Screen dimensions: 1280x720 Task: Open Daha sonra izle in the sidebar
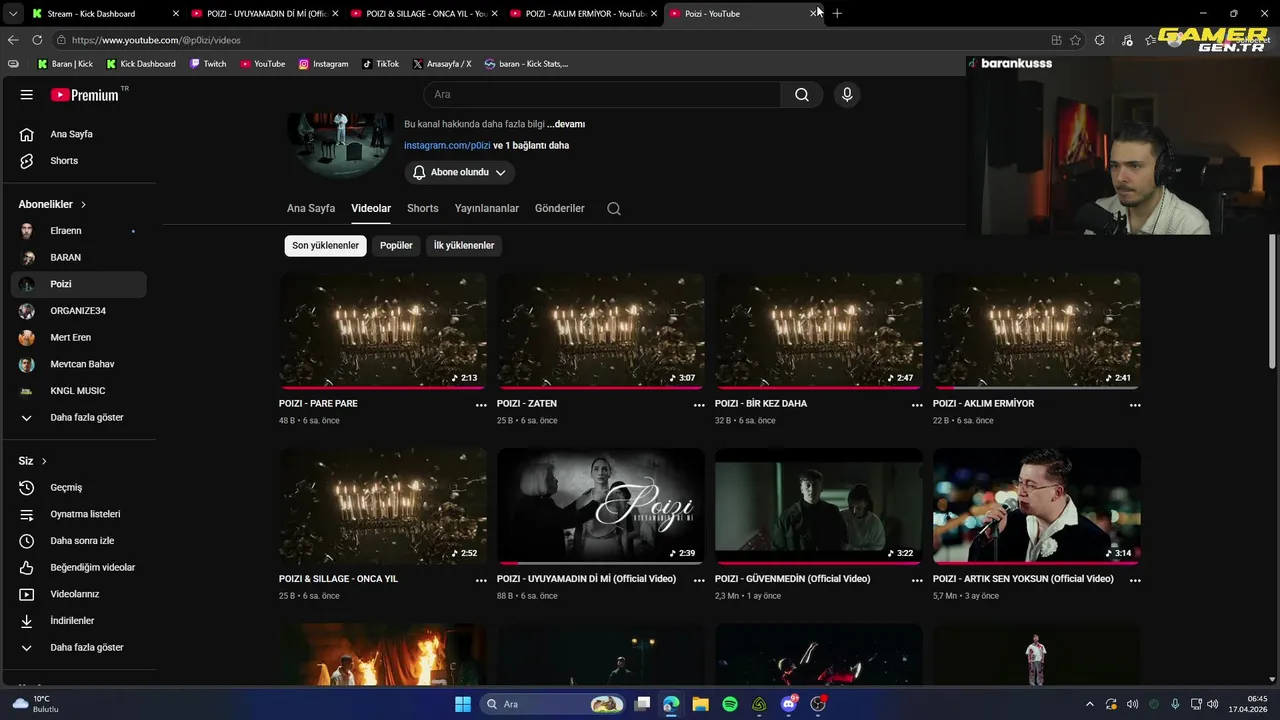click(x=78, y=541)
